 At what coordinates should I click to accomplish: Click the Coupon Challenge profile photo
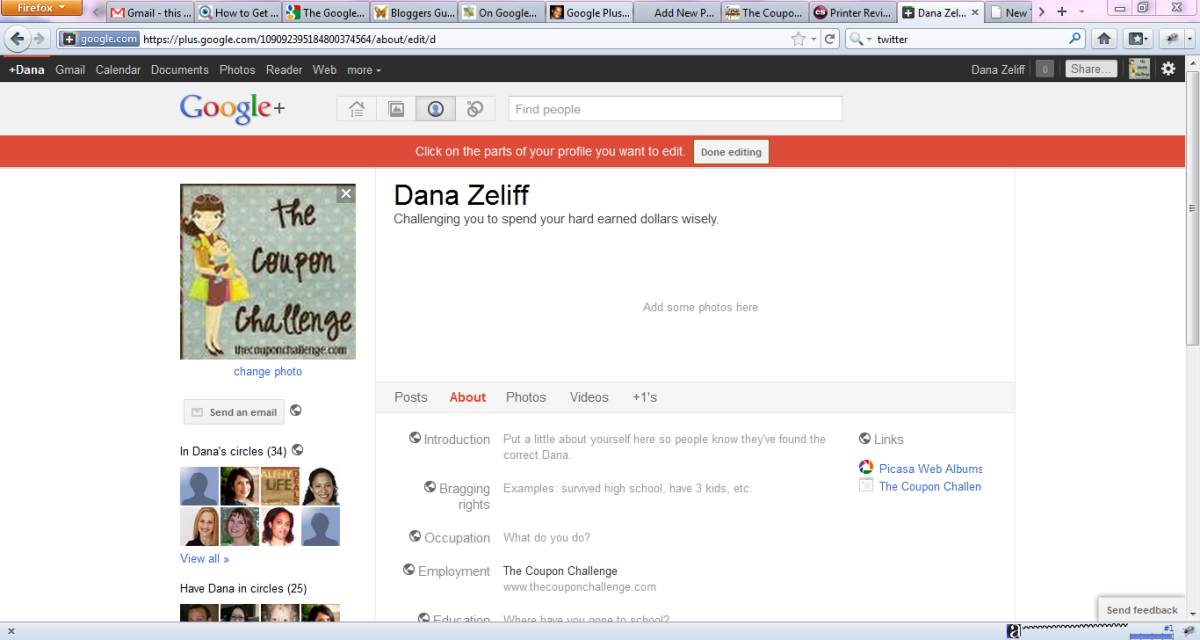pos(268,272)
